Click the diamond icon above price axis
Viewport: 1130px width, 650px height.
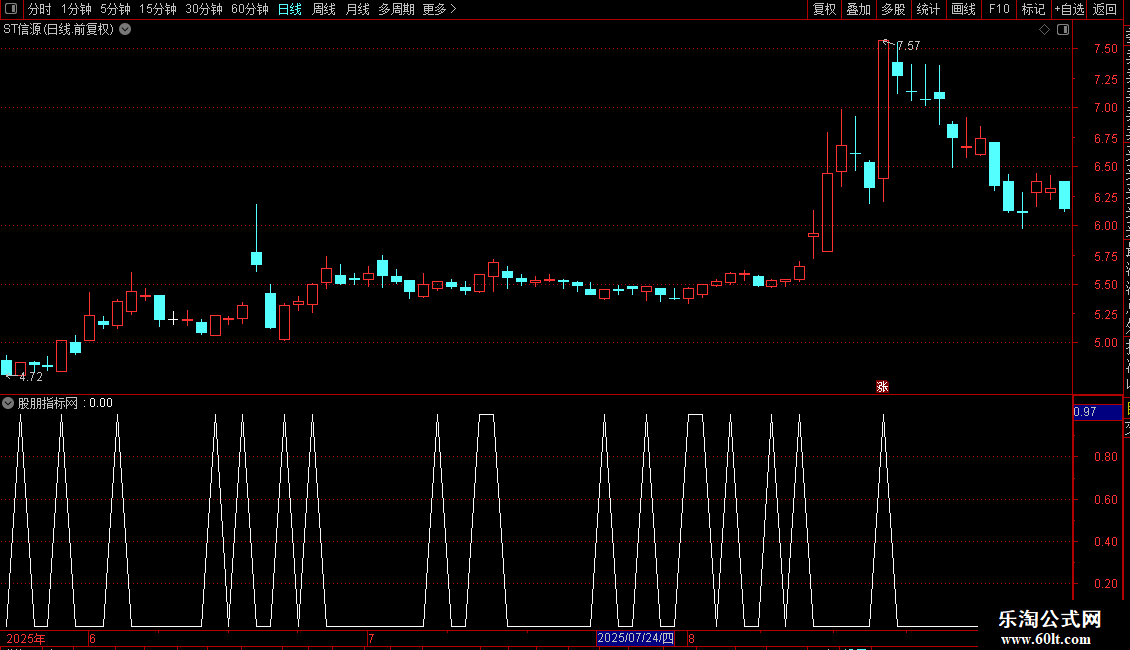pos(1044,30)
